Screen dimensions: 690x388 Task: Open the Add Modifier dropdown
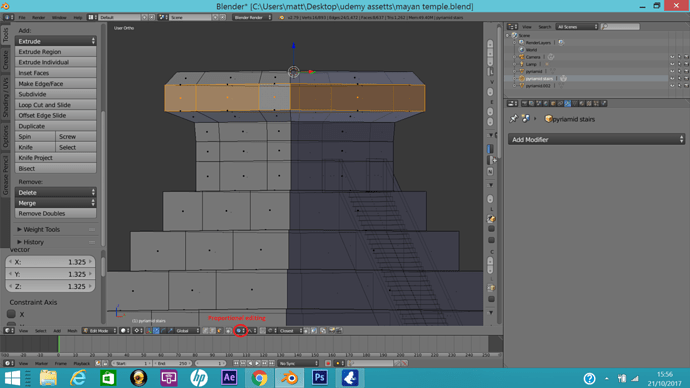(x=596, y=139)
